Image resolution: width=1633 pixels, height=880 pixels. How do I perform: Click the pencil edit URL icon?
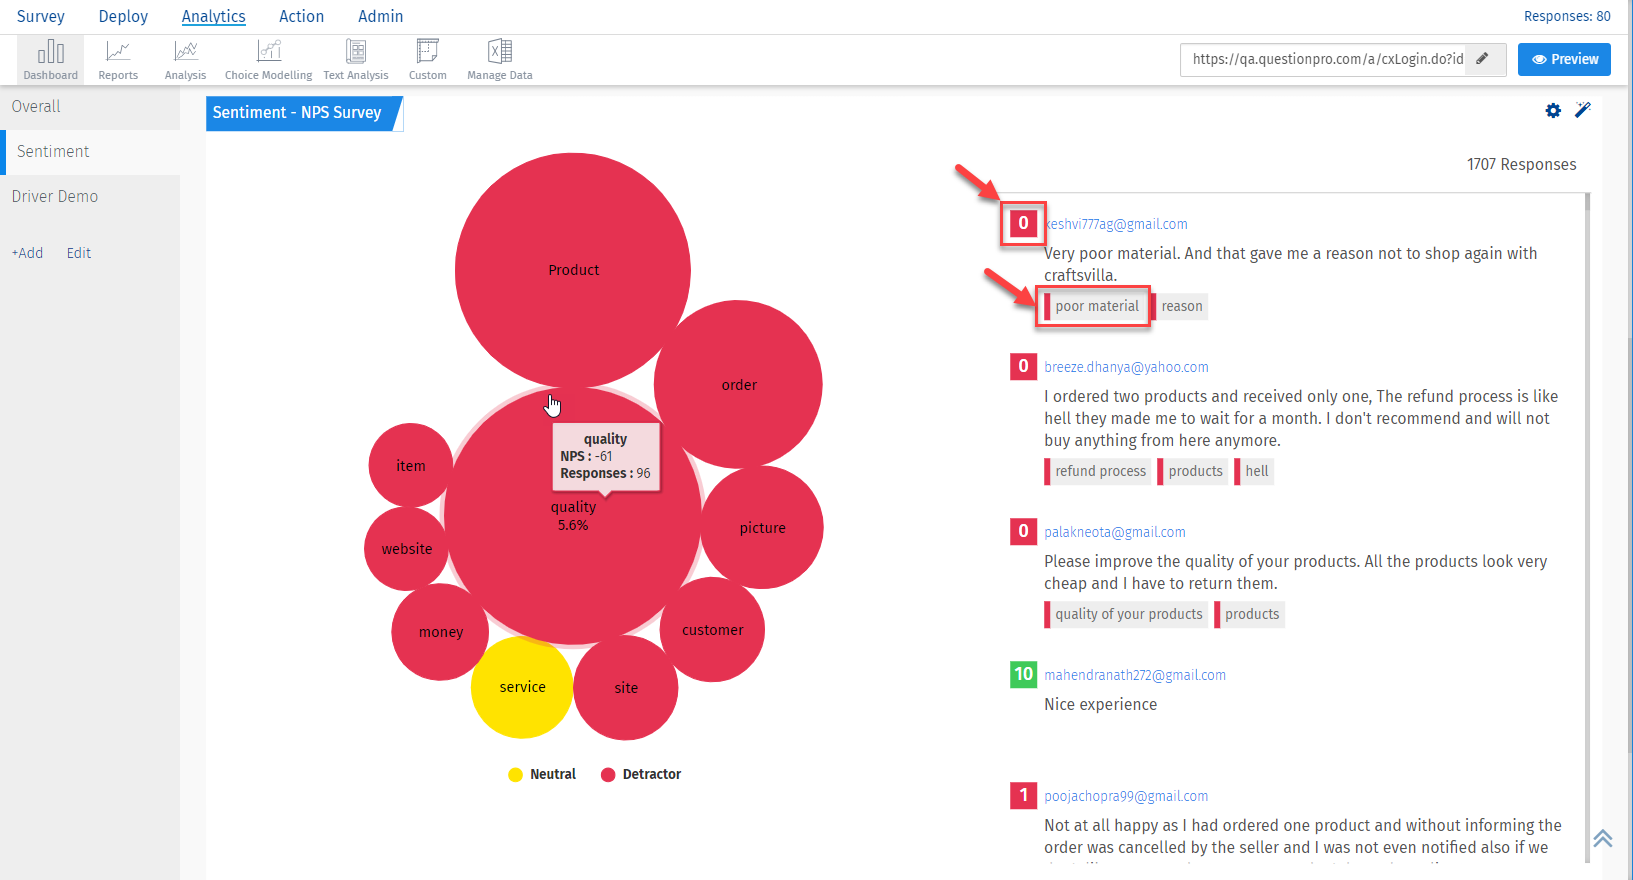1483,59
